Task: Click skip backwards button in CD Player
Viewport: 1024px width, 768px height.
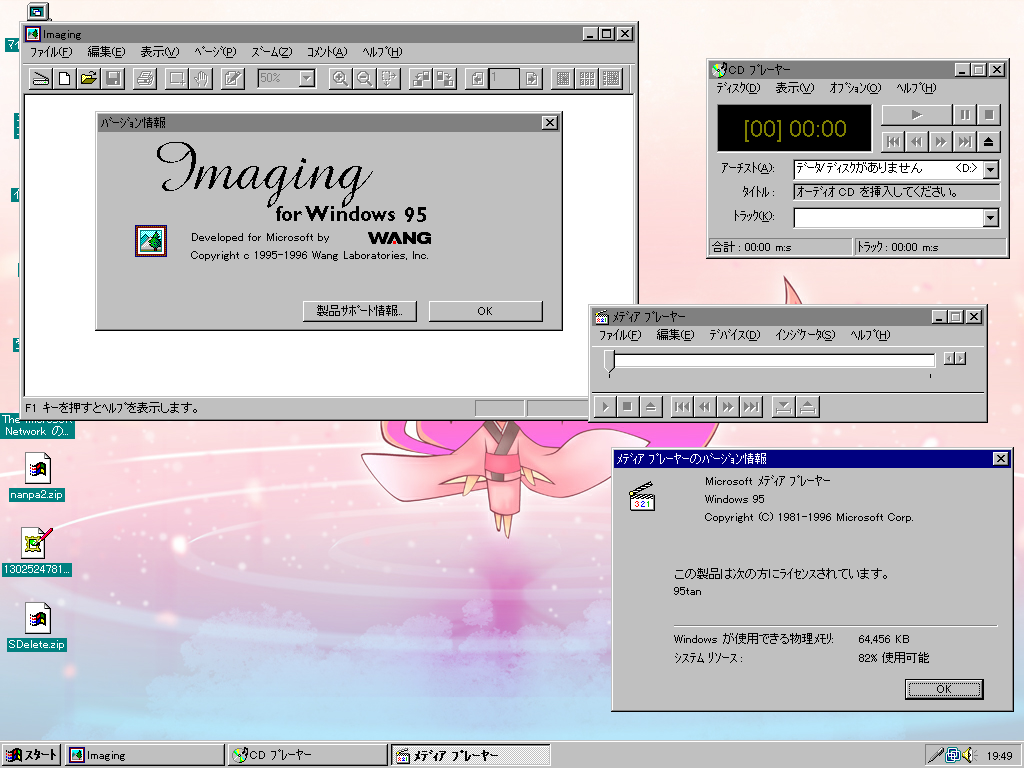Action: pos(917,142)
